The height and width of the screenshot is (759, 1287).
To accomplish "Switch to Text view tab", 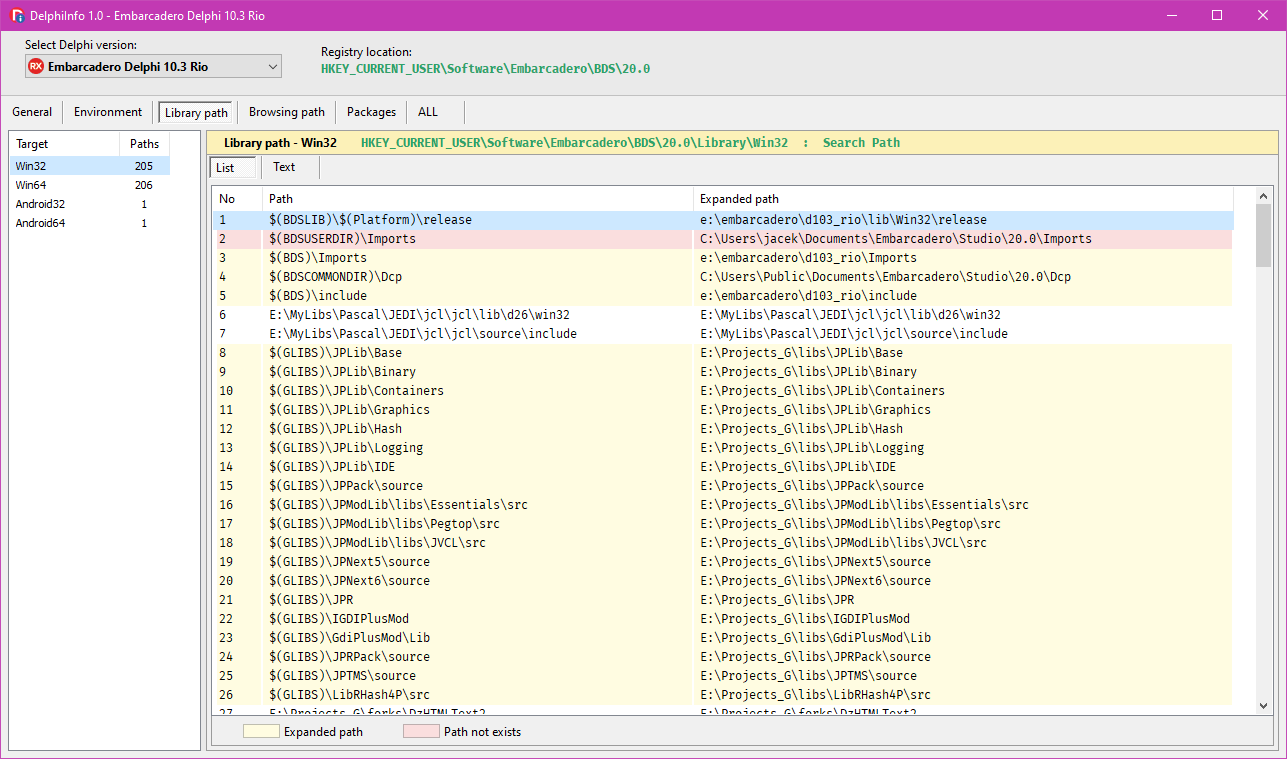I will 284,168.
